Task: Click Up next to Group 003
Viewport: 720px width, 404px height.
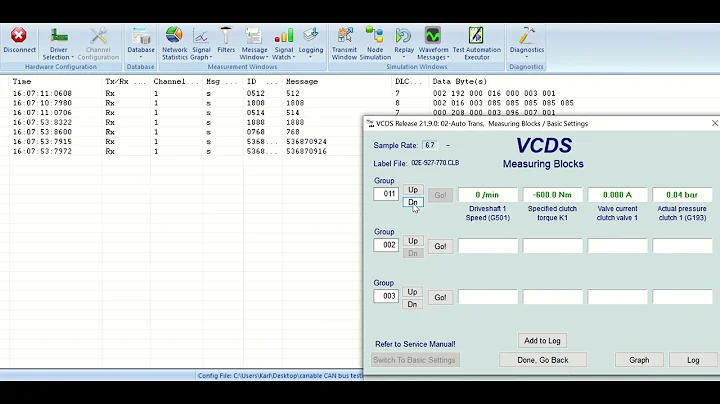Action: [x=412, y=292]
